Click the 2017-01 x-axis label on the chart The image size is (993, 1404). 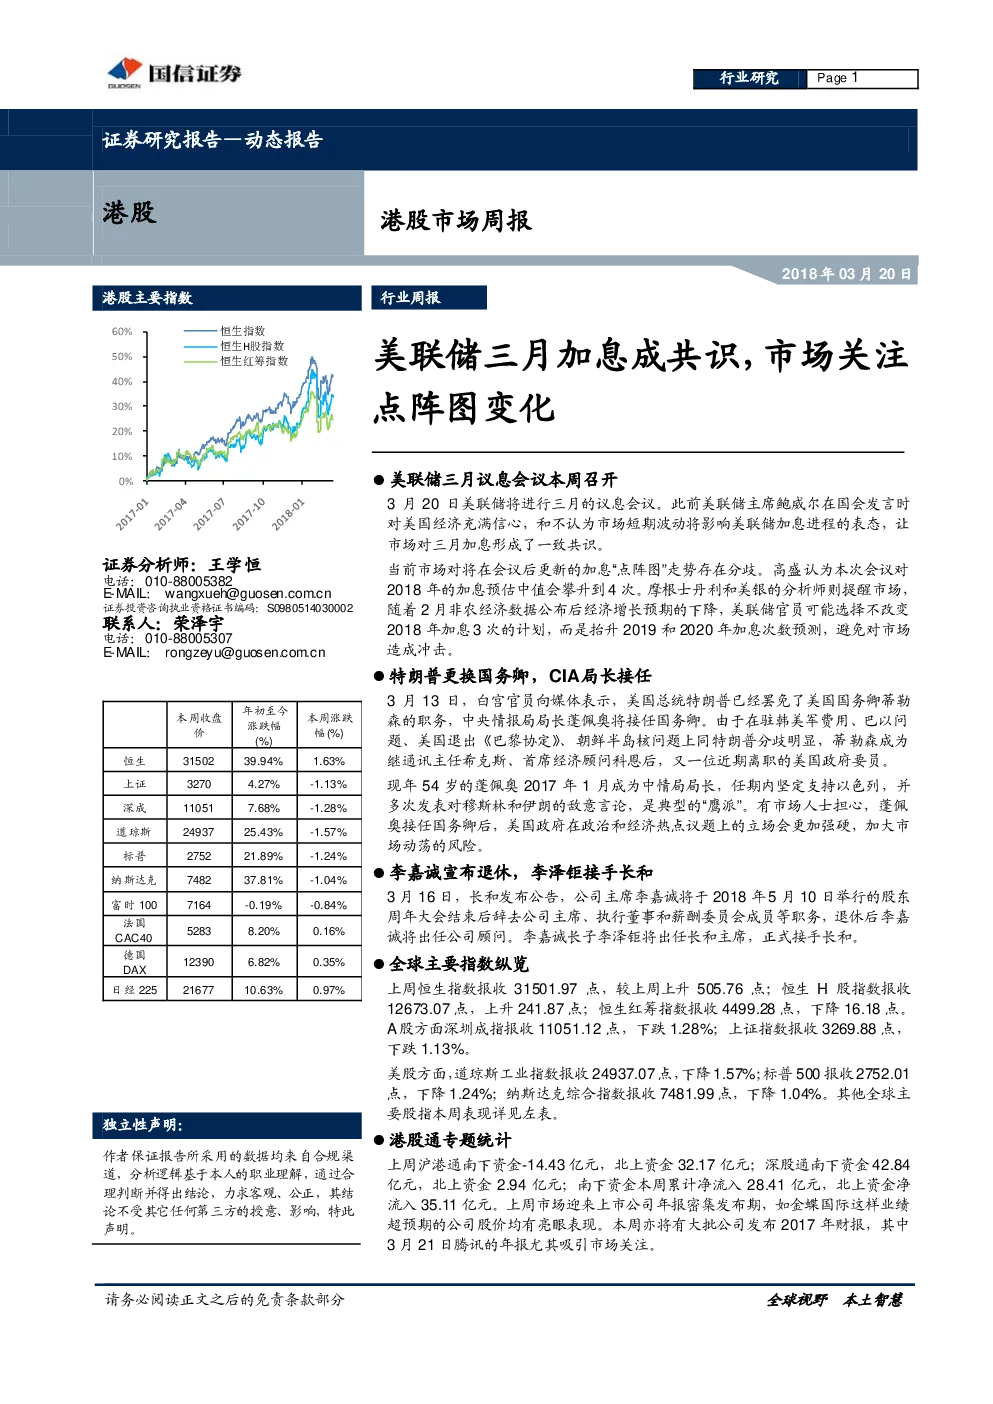[x=132, y=514]
